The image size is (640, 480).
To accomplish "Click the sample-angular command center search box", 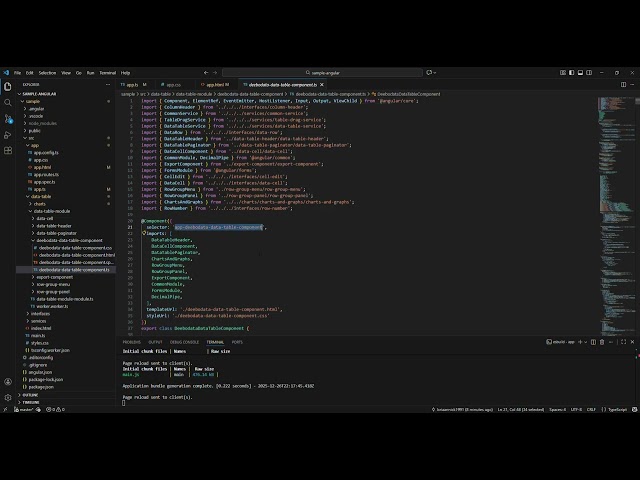I will [322, 73].
